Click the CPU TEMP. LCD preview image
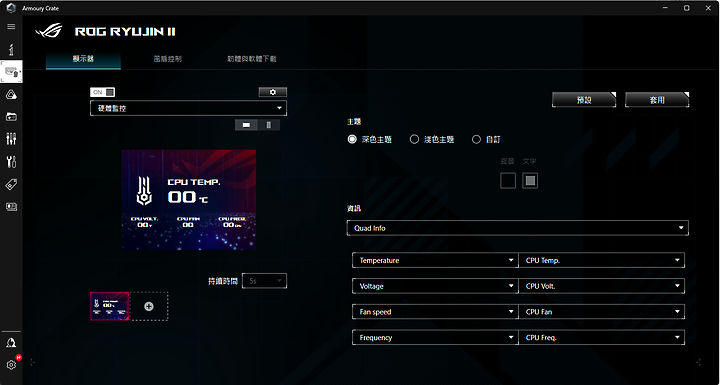 pos(189,200)
